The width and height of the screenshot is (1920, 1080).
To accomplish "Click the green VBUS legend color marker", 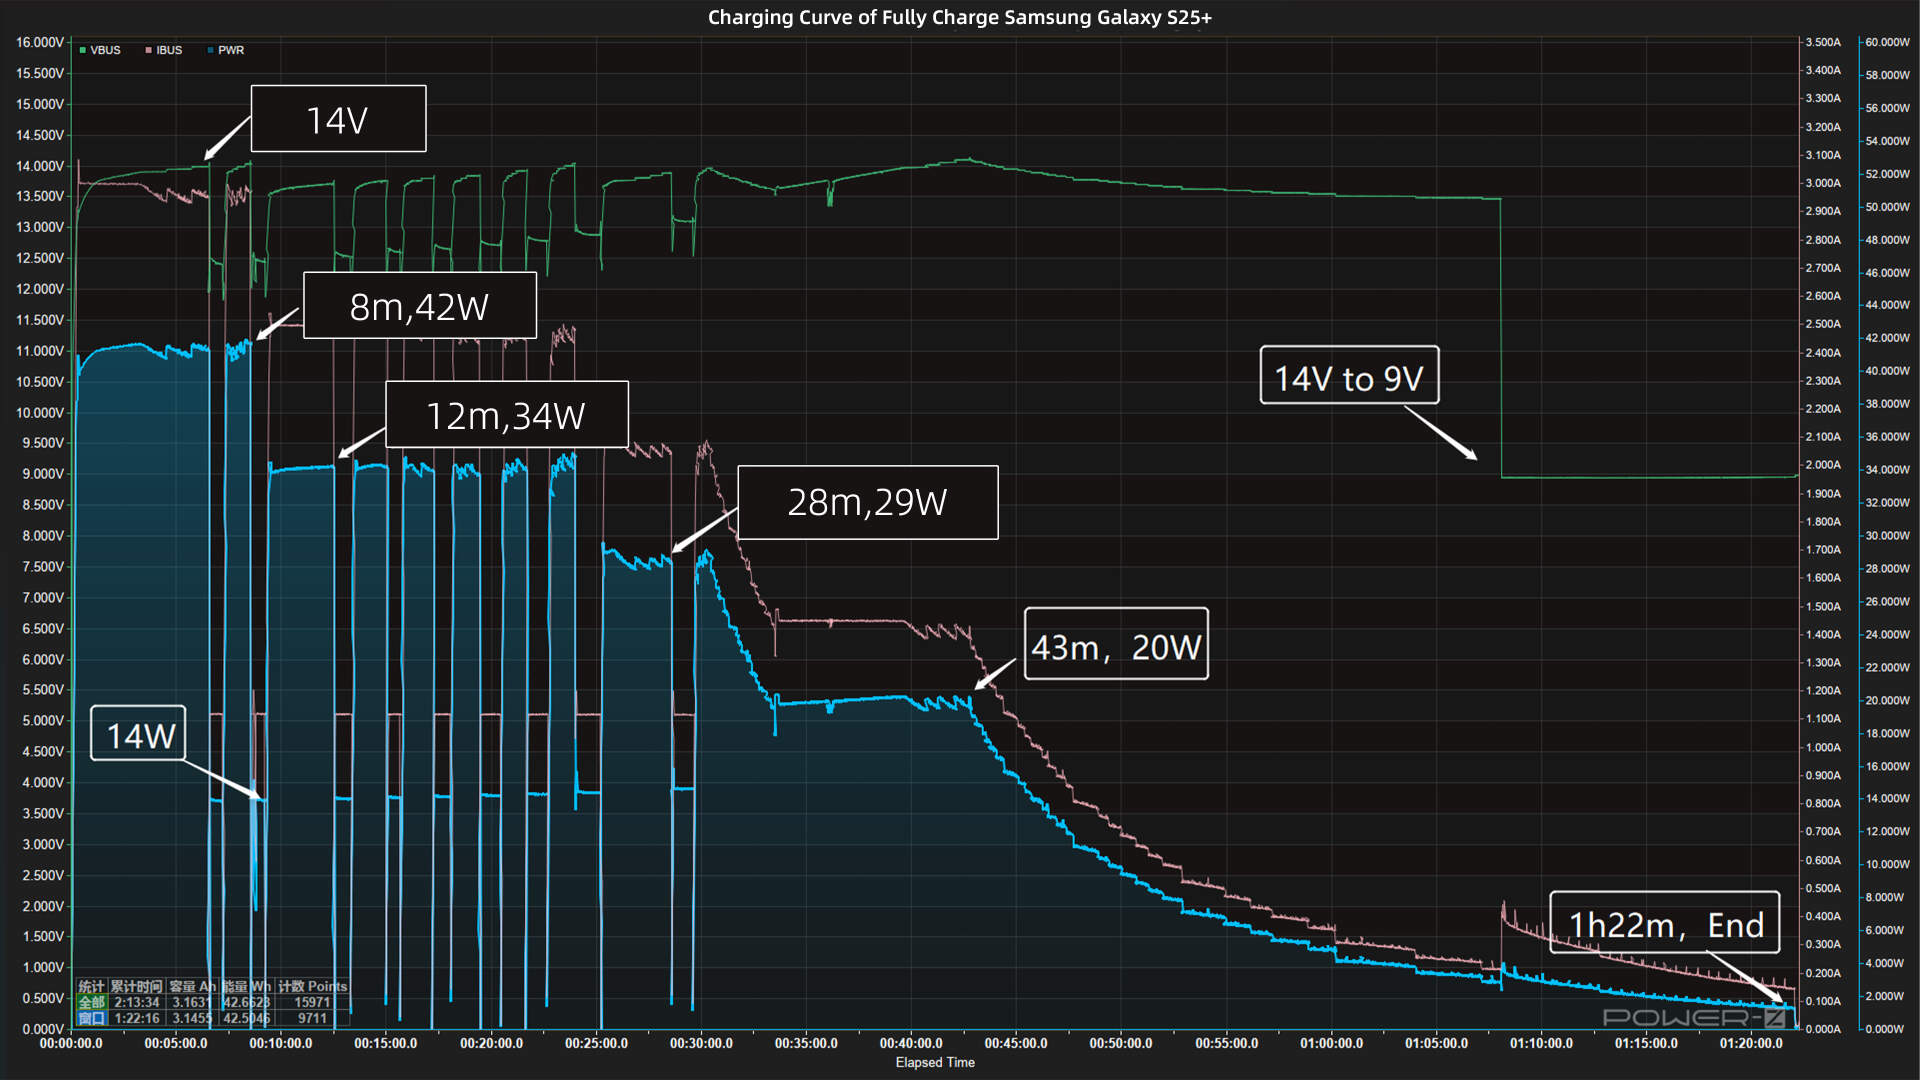I will [x=82, y=50].
